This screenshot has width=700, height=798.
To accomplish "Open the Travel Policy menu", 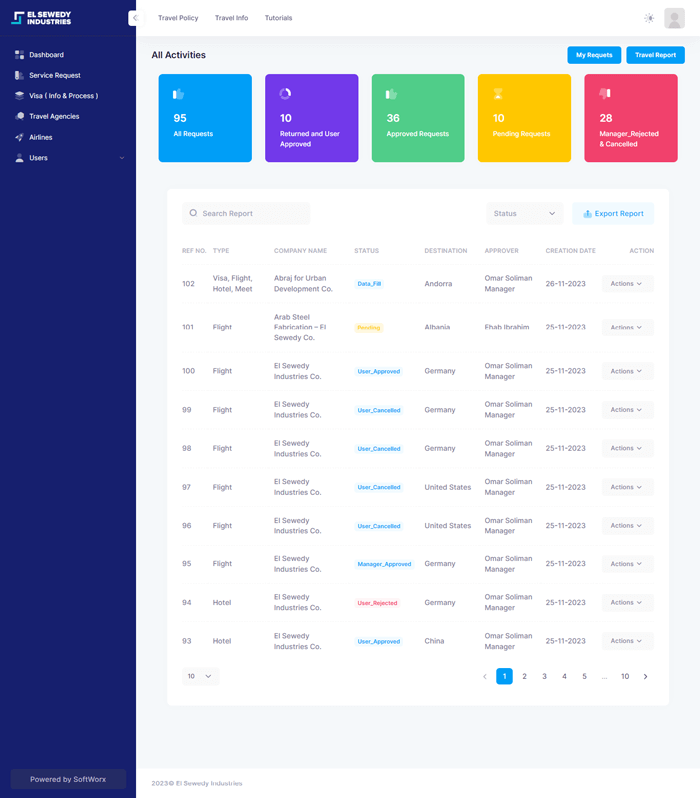I will (178, 18).
